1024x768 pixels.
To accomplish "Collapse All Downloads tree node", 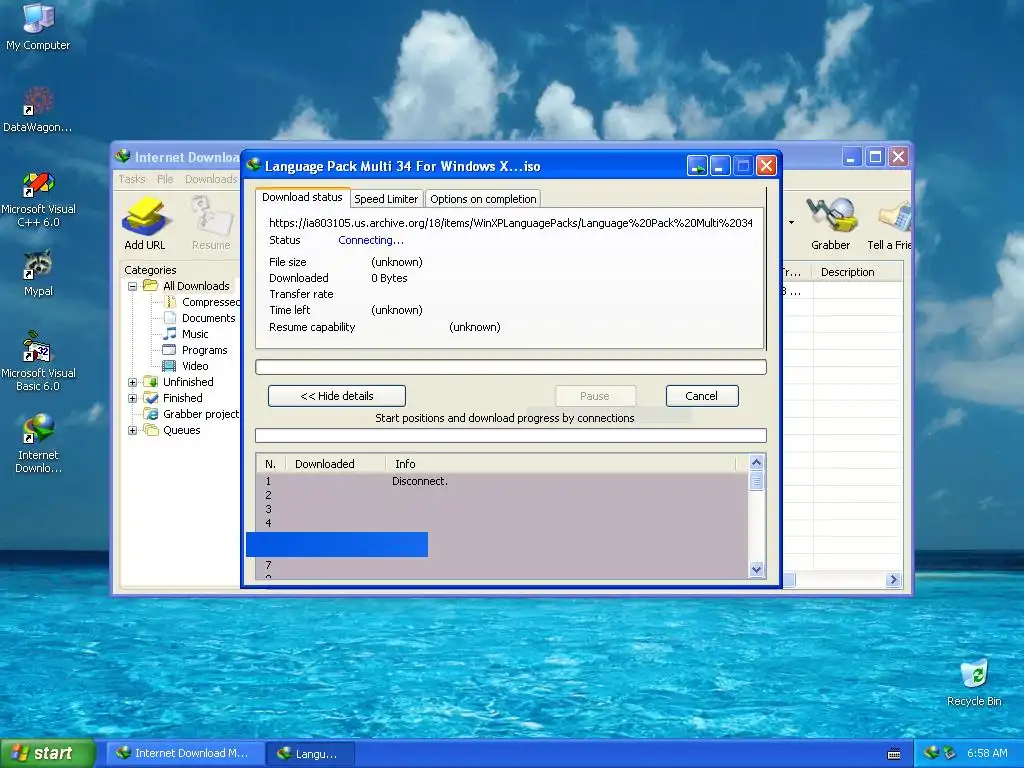I will (x=133, y=286).
